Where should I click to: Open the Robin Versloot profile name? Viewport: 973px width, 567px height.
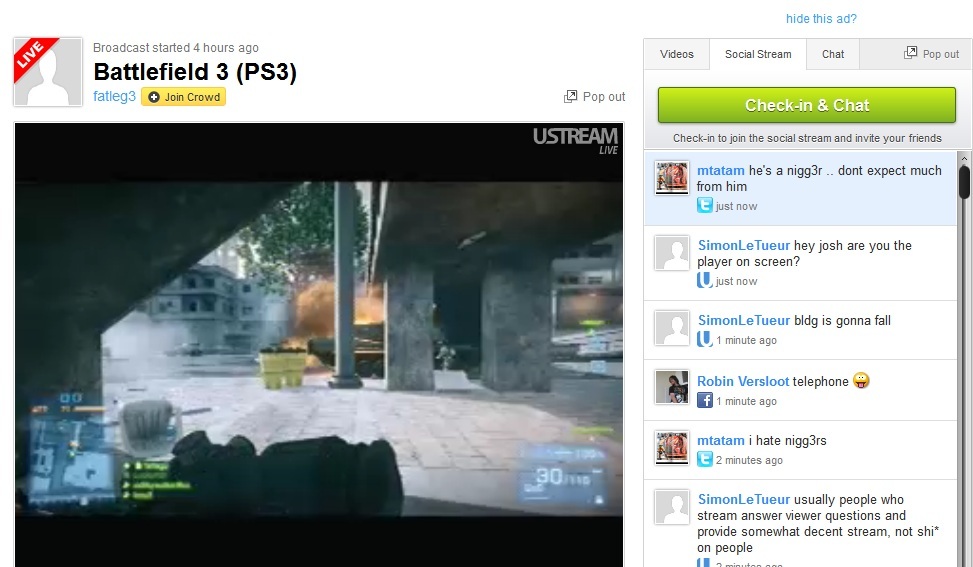pos(743,381)
